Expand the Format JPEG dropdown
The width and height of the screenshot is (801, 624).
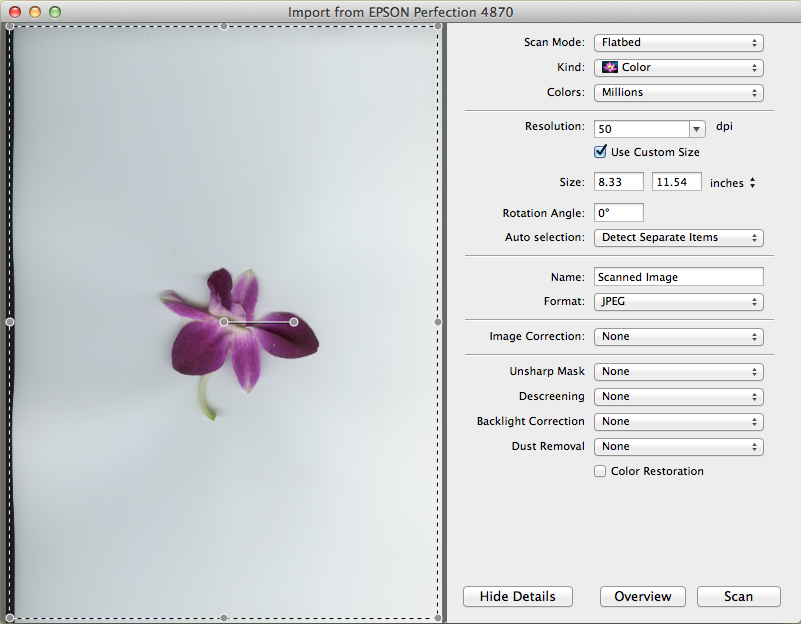pyautogui.click(x=678, y=301)
